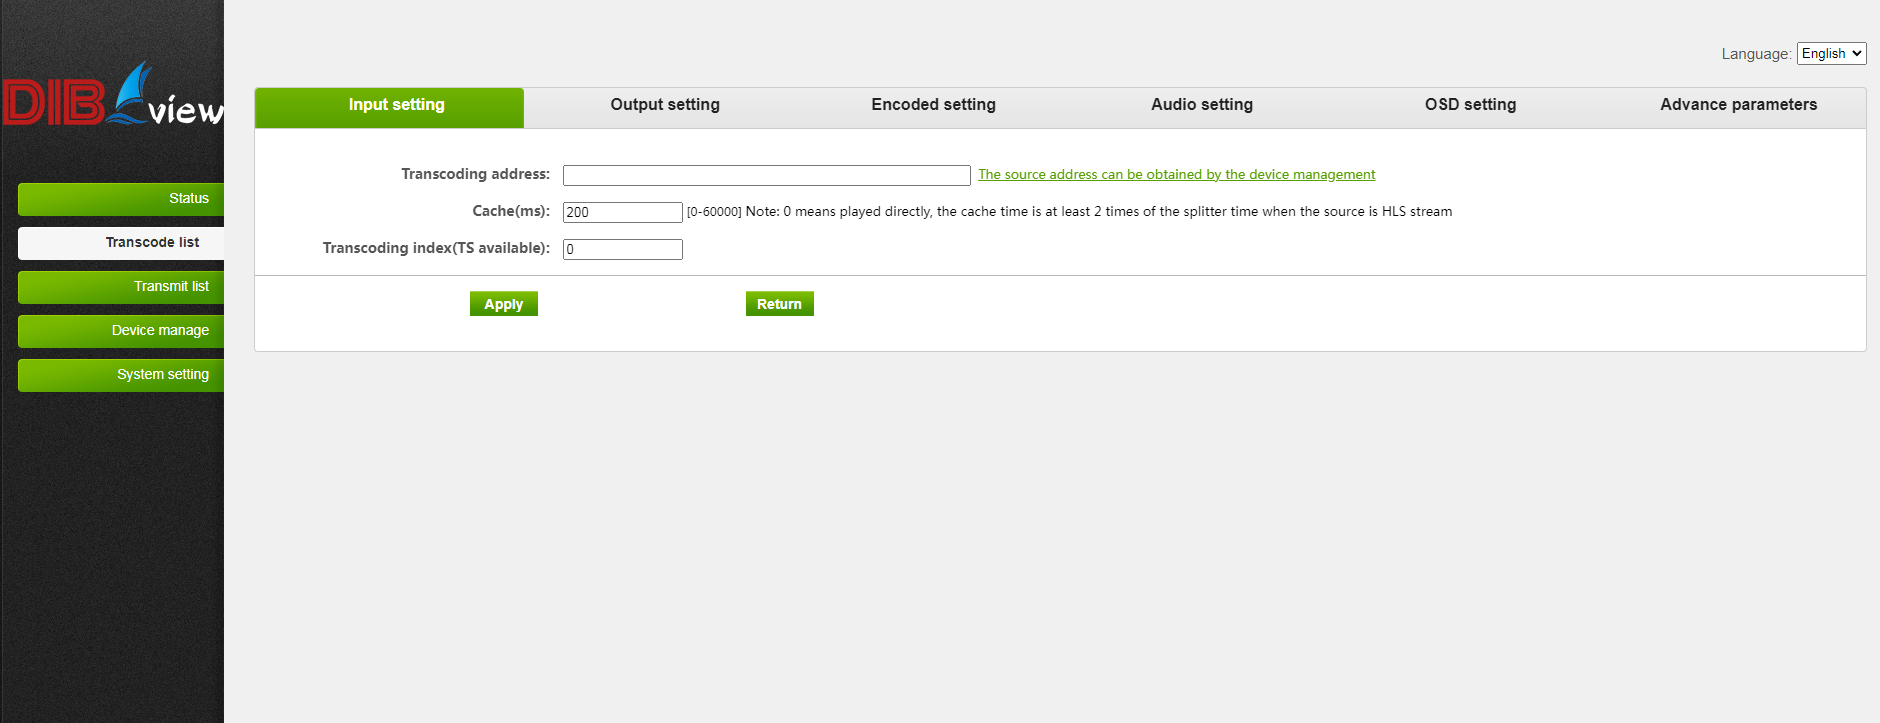Viewport: 1880px width, 723px height.
Task: Open the Status page
Action: tap(121, 199)
